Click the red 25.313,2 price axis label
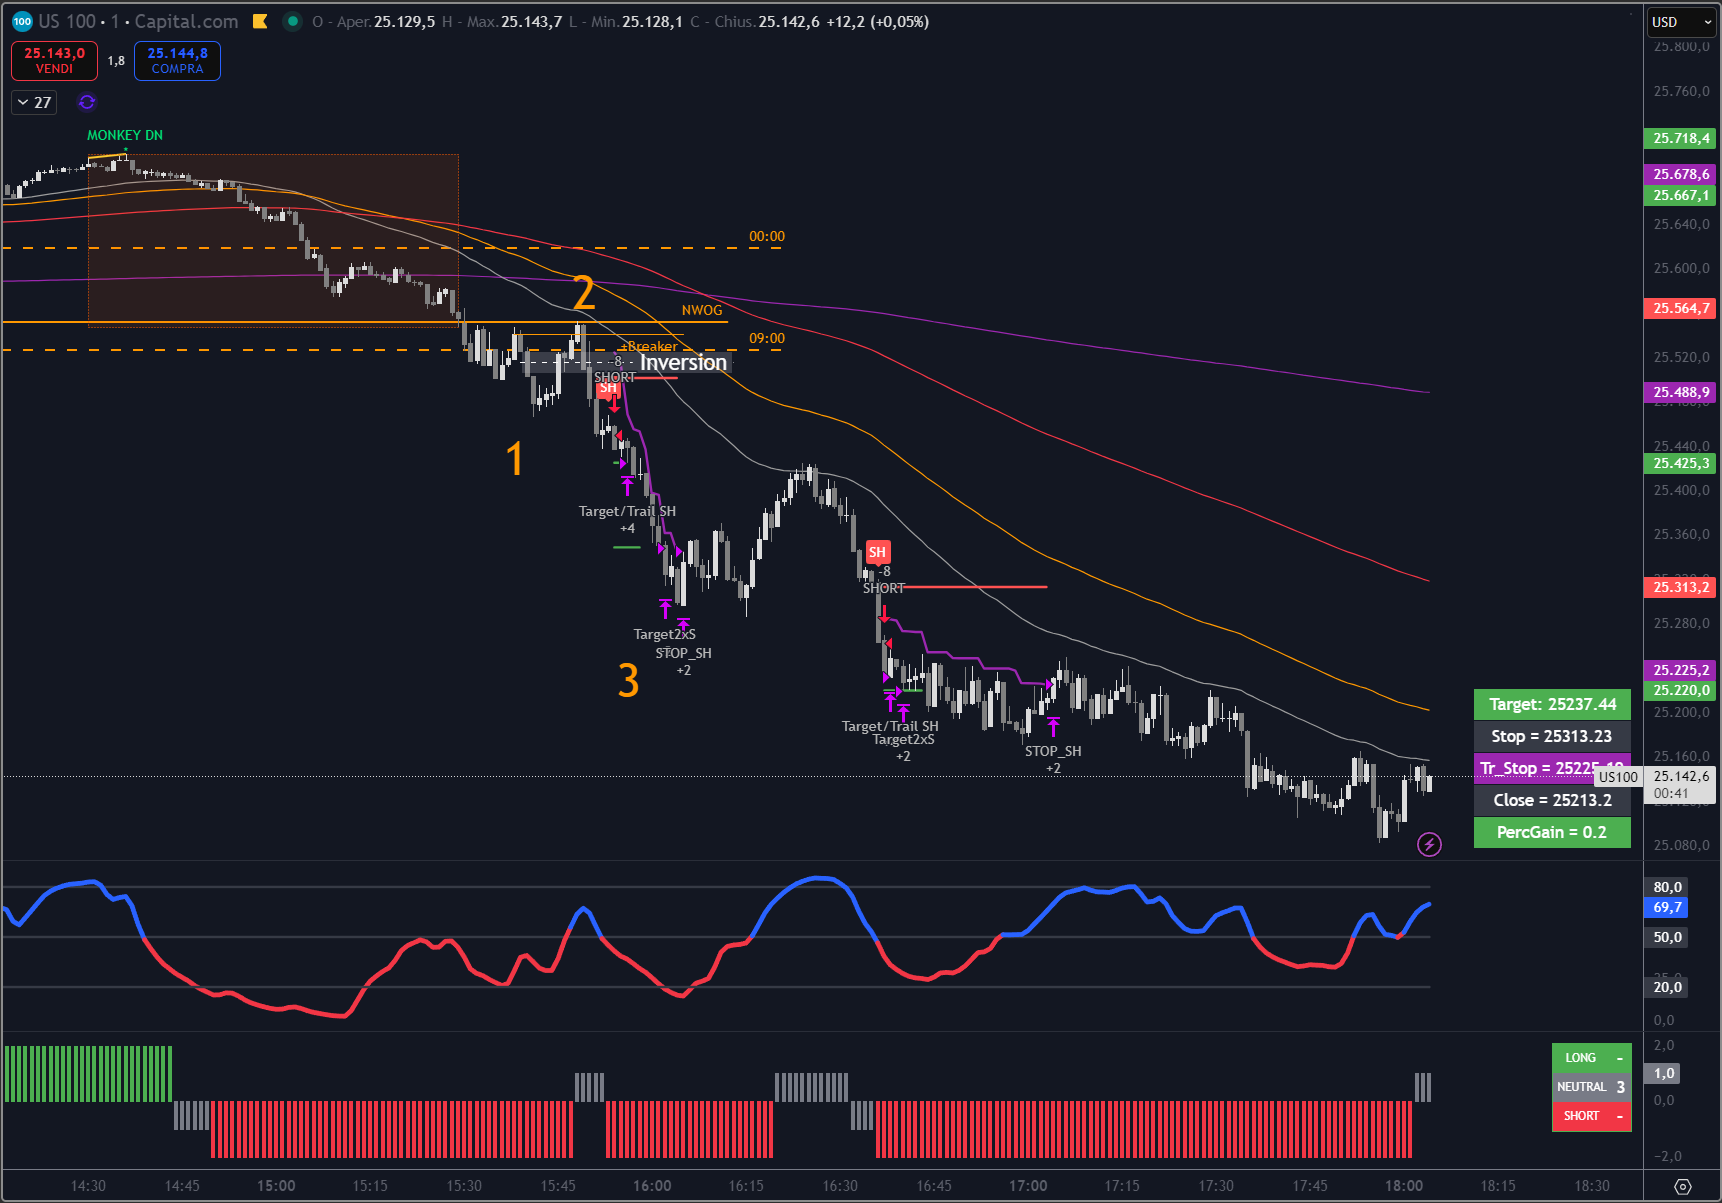The image size is (1722, 1203). (1680, 587)
